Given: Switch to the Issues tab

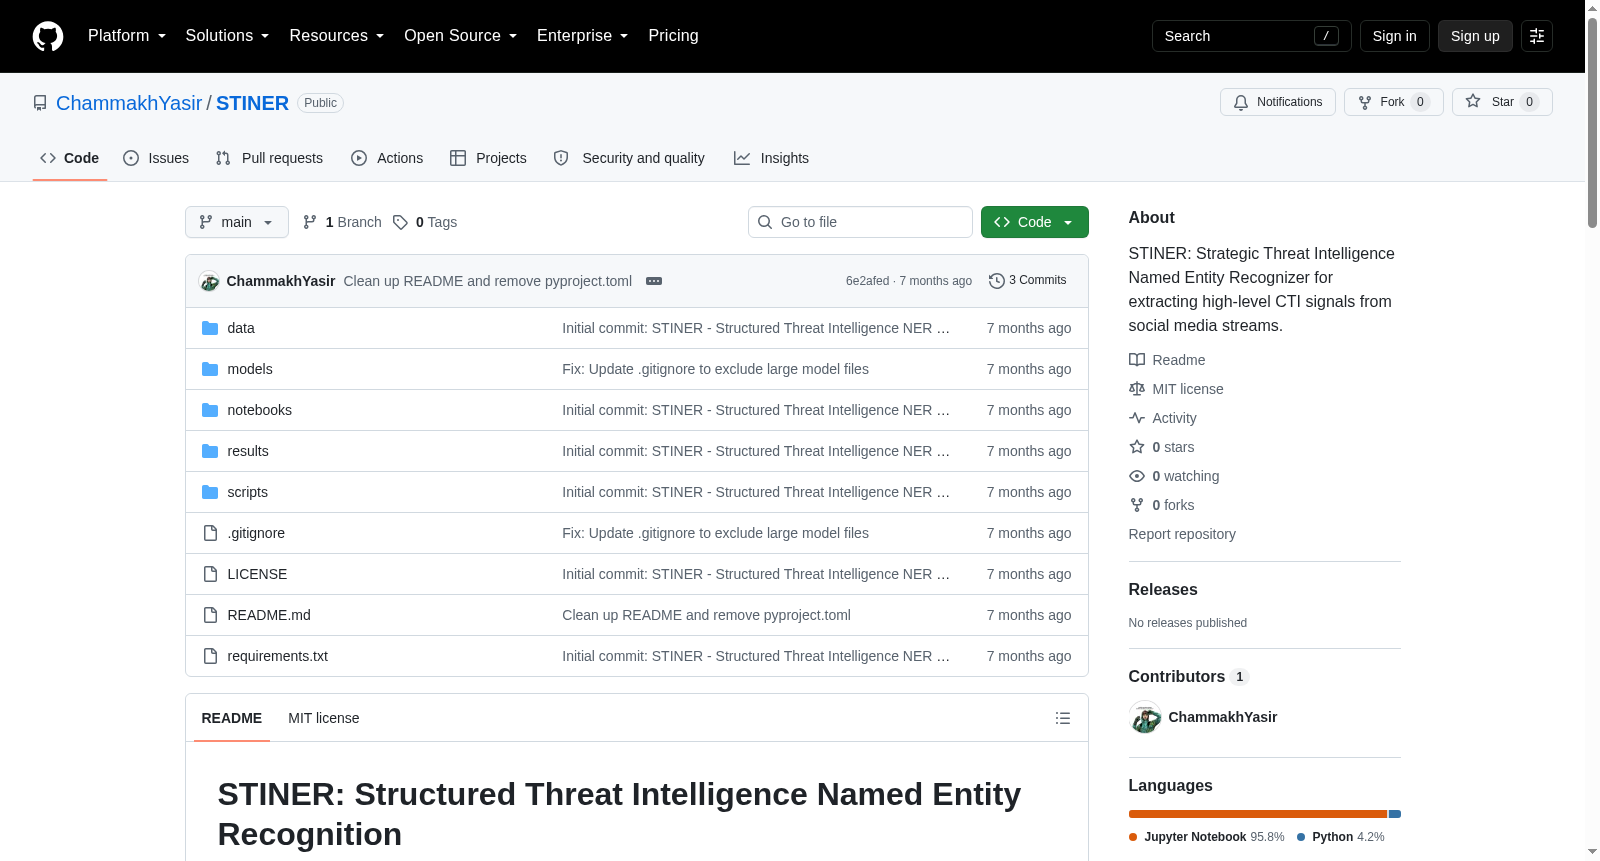Looking at the screenshot, I should click(x=156, y=158).
